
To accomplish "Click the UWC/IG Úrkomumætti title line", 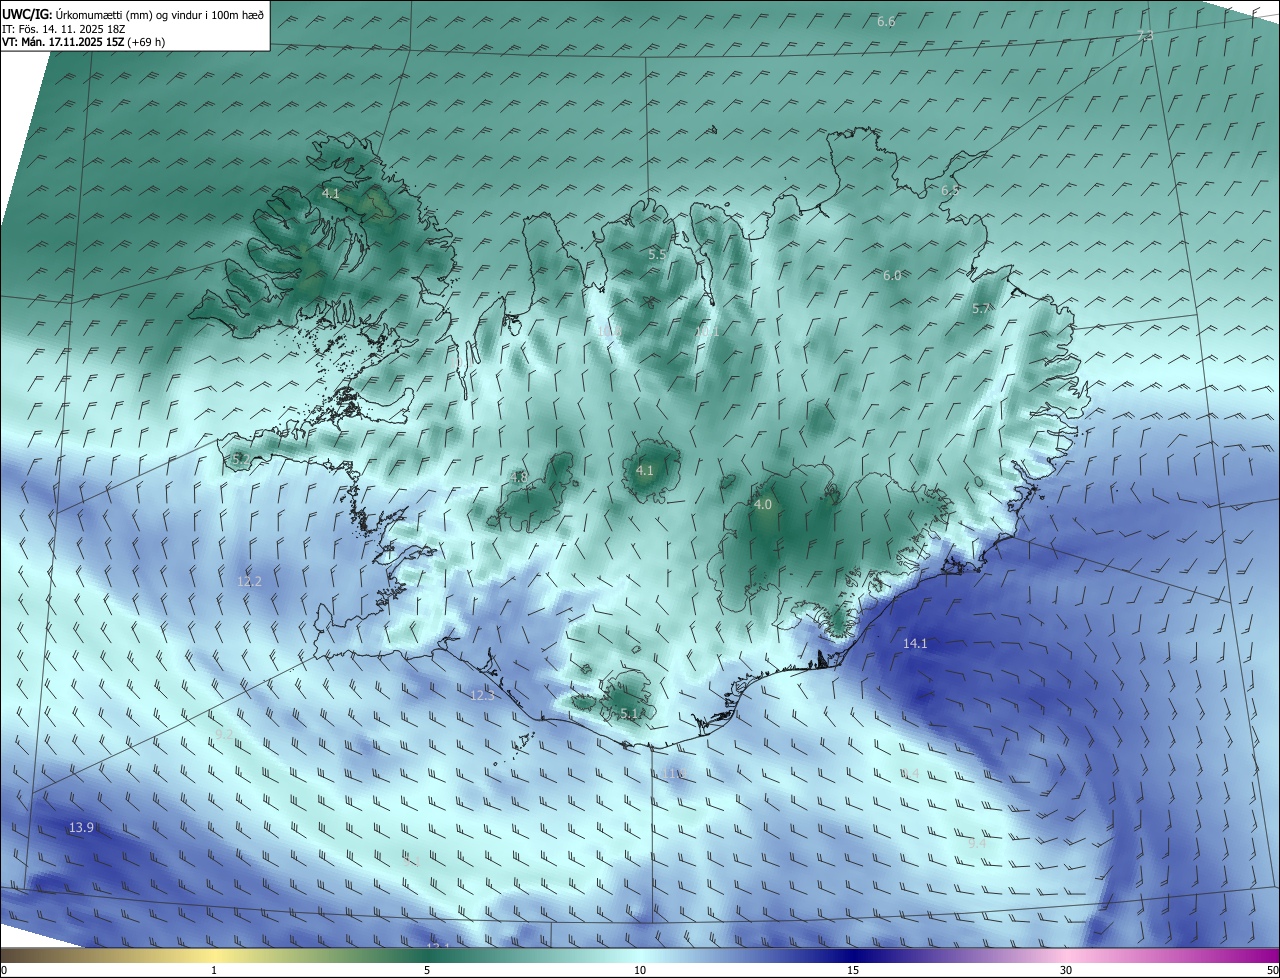I will [133, 14].
